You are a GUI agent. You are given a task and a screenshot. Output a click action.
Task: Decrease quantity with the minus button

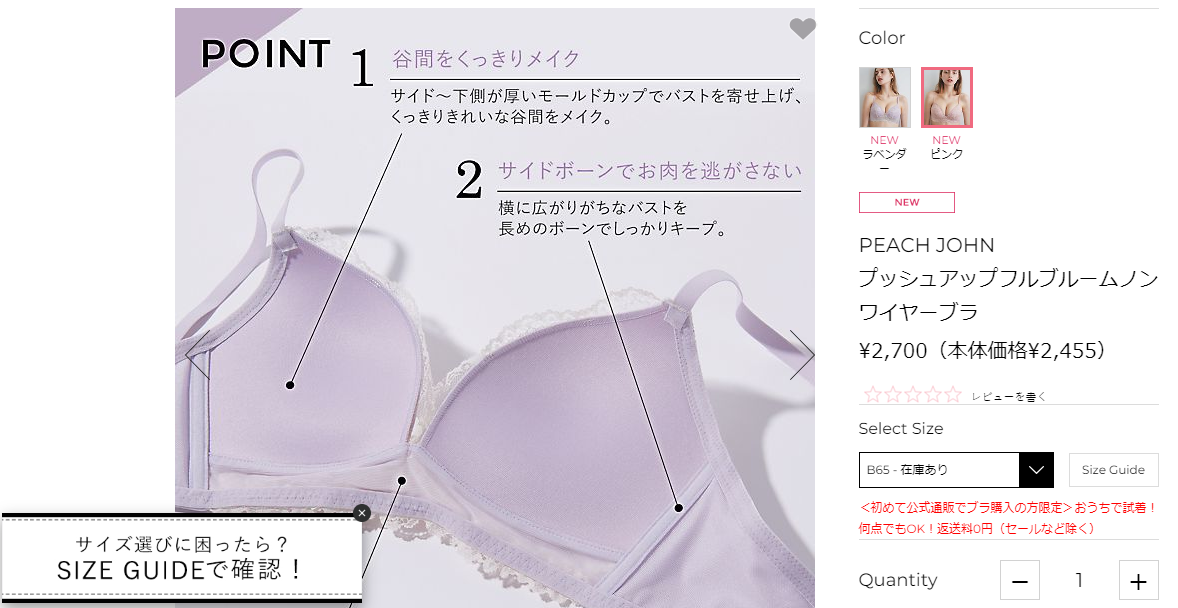click(x=1019, y=580)
